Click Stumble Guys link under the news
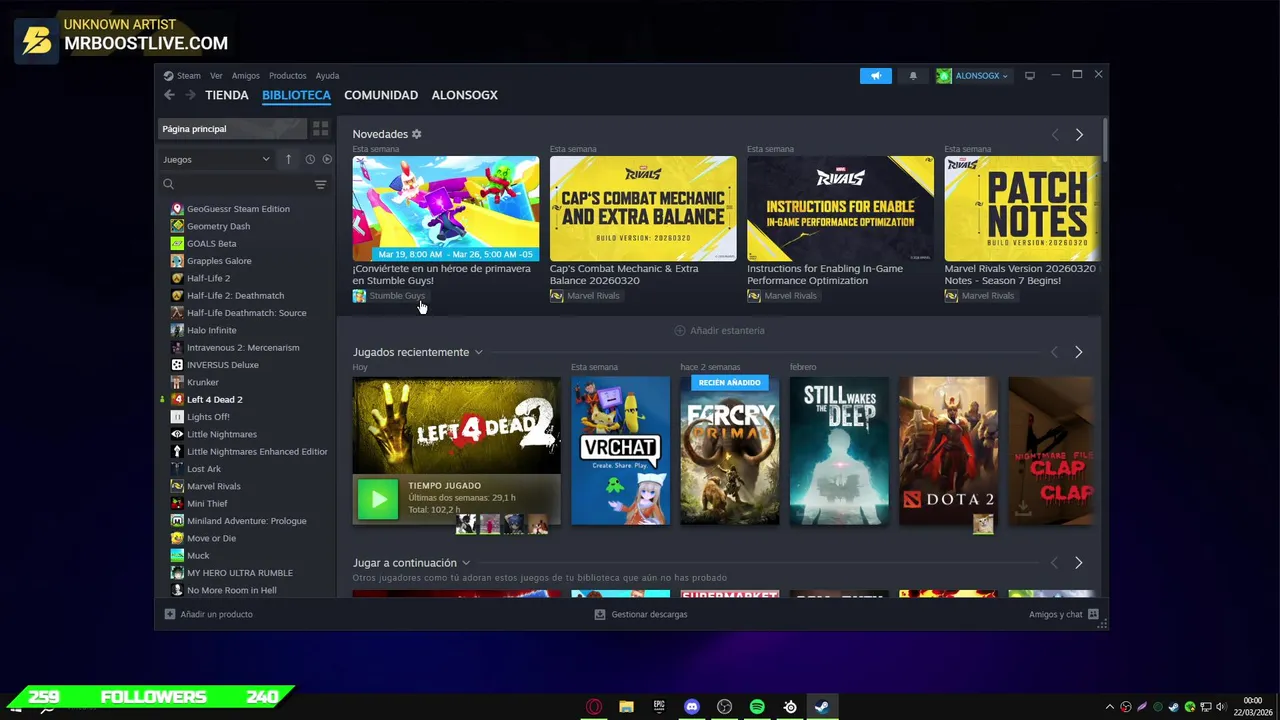 pos(397,296)
